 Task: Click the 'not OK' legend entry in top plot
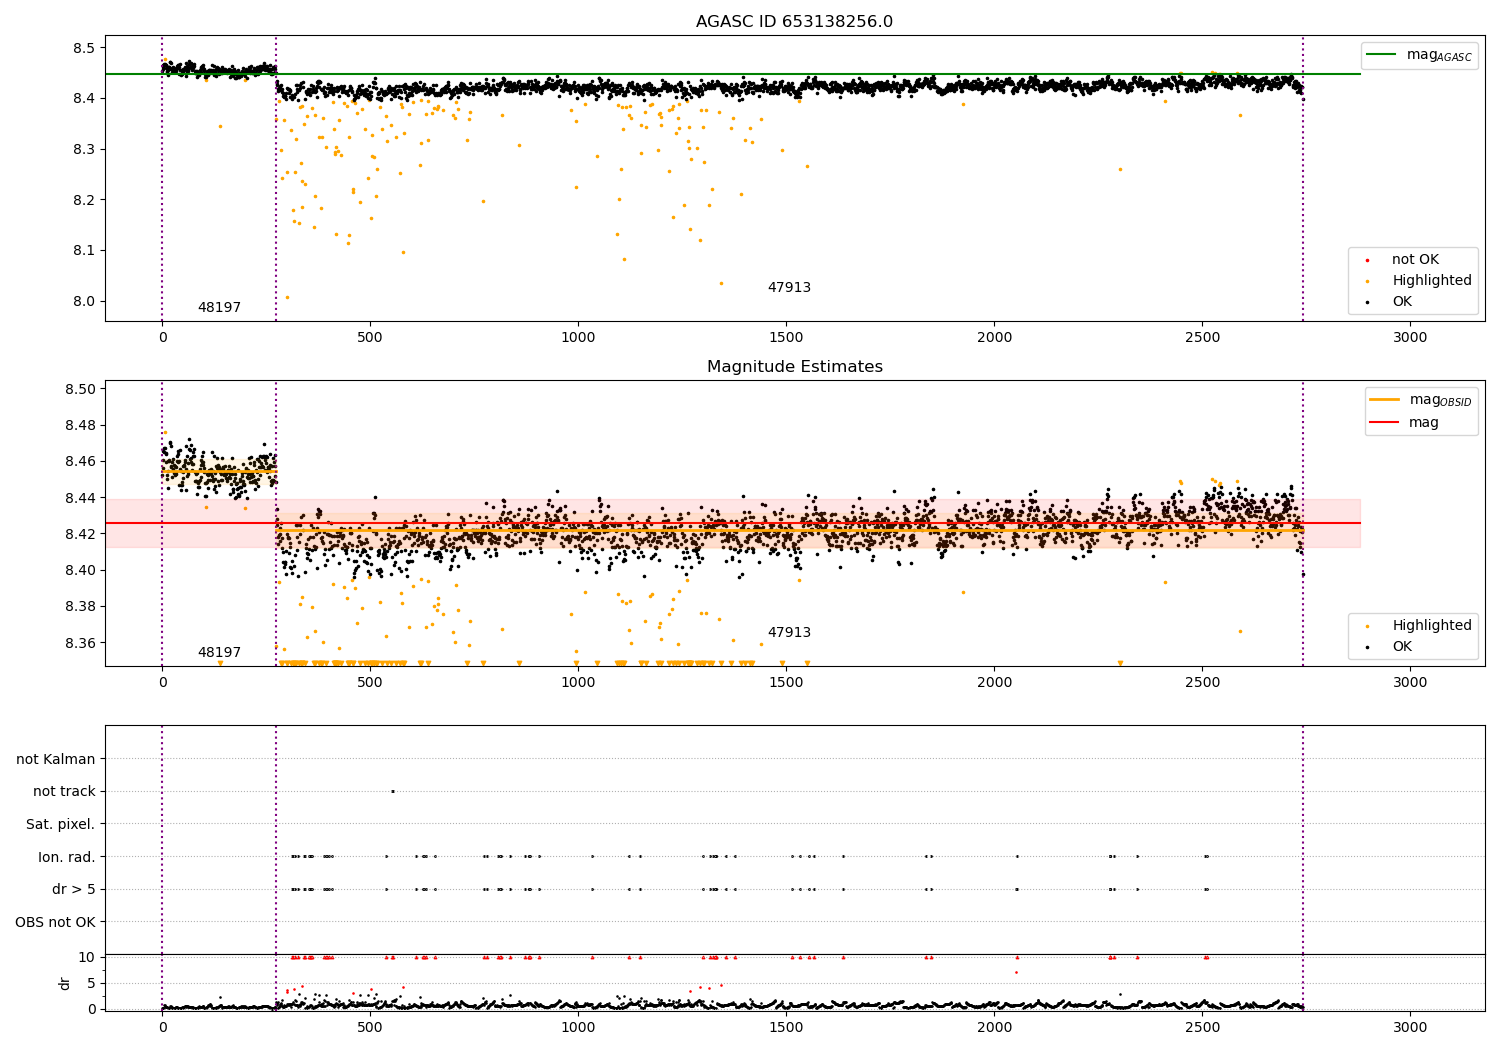(1415, 260)
